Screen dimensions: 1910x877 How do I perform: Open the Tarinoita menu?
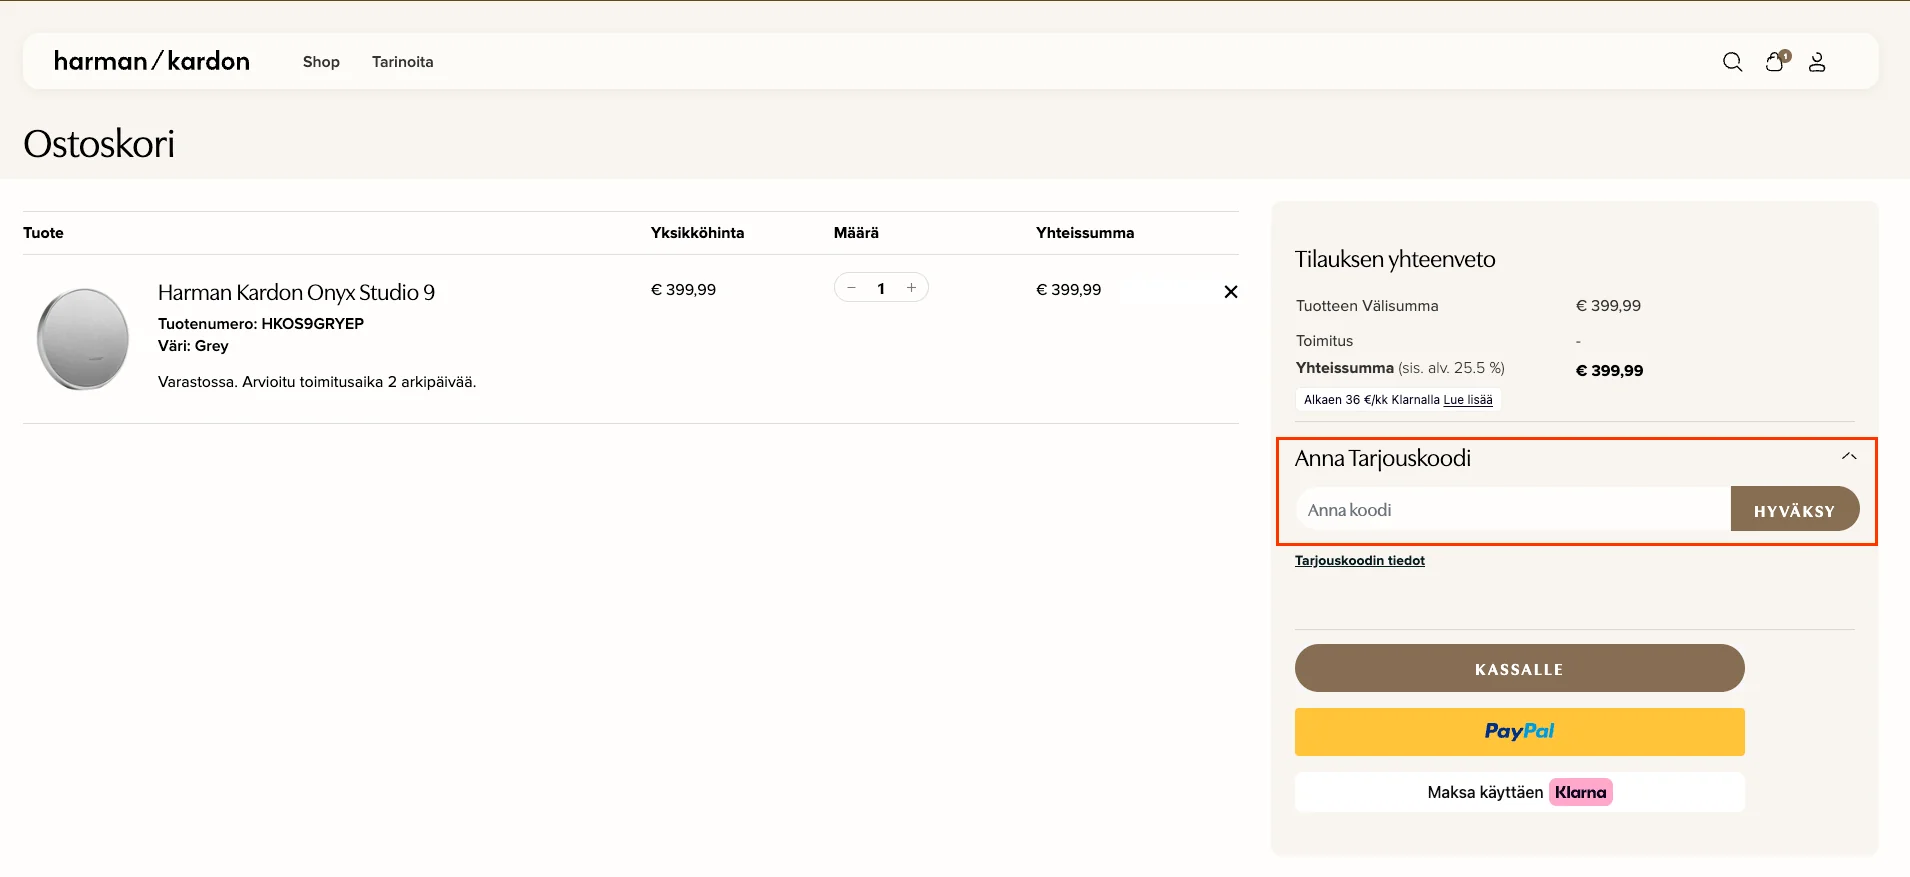tap(403, 62)
